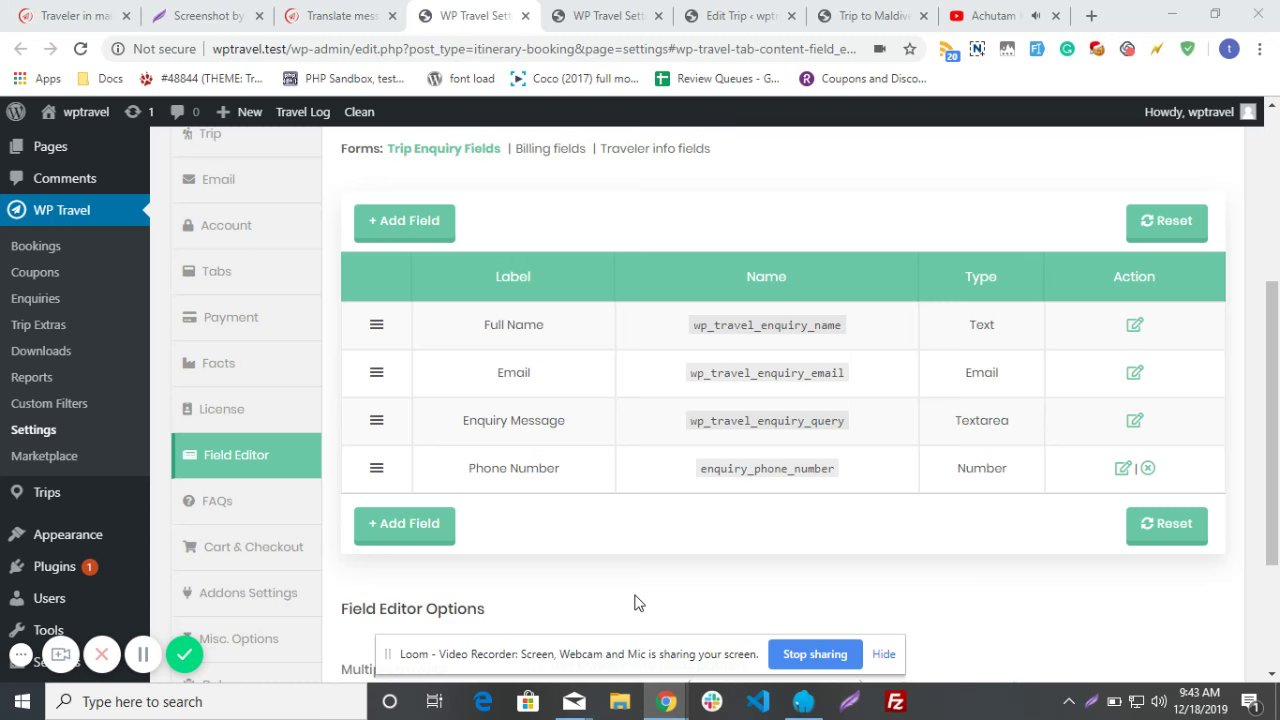Add a field using button above table

coord(404,222)
